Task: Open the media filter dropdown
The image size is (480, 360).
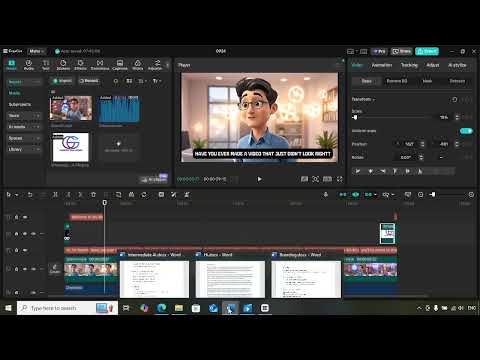Action: click(x=157, y=81)
